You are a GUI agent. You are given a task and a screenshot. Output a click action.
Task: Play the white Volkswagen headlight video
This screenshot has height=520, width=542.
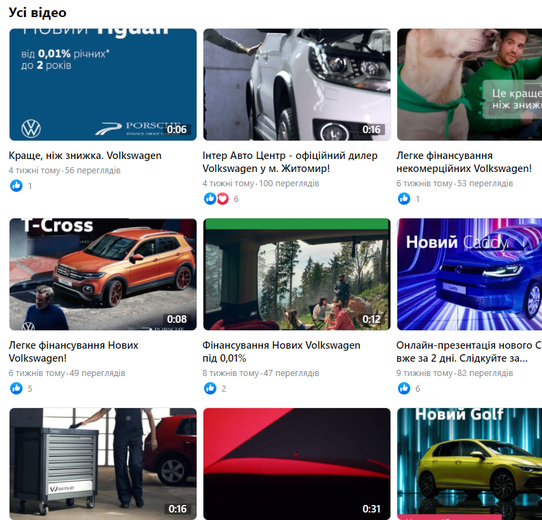click(297, 85)
